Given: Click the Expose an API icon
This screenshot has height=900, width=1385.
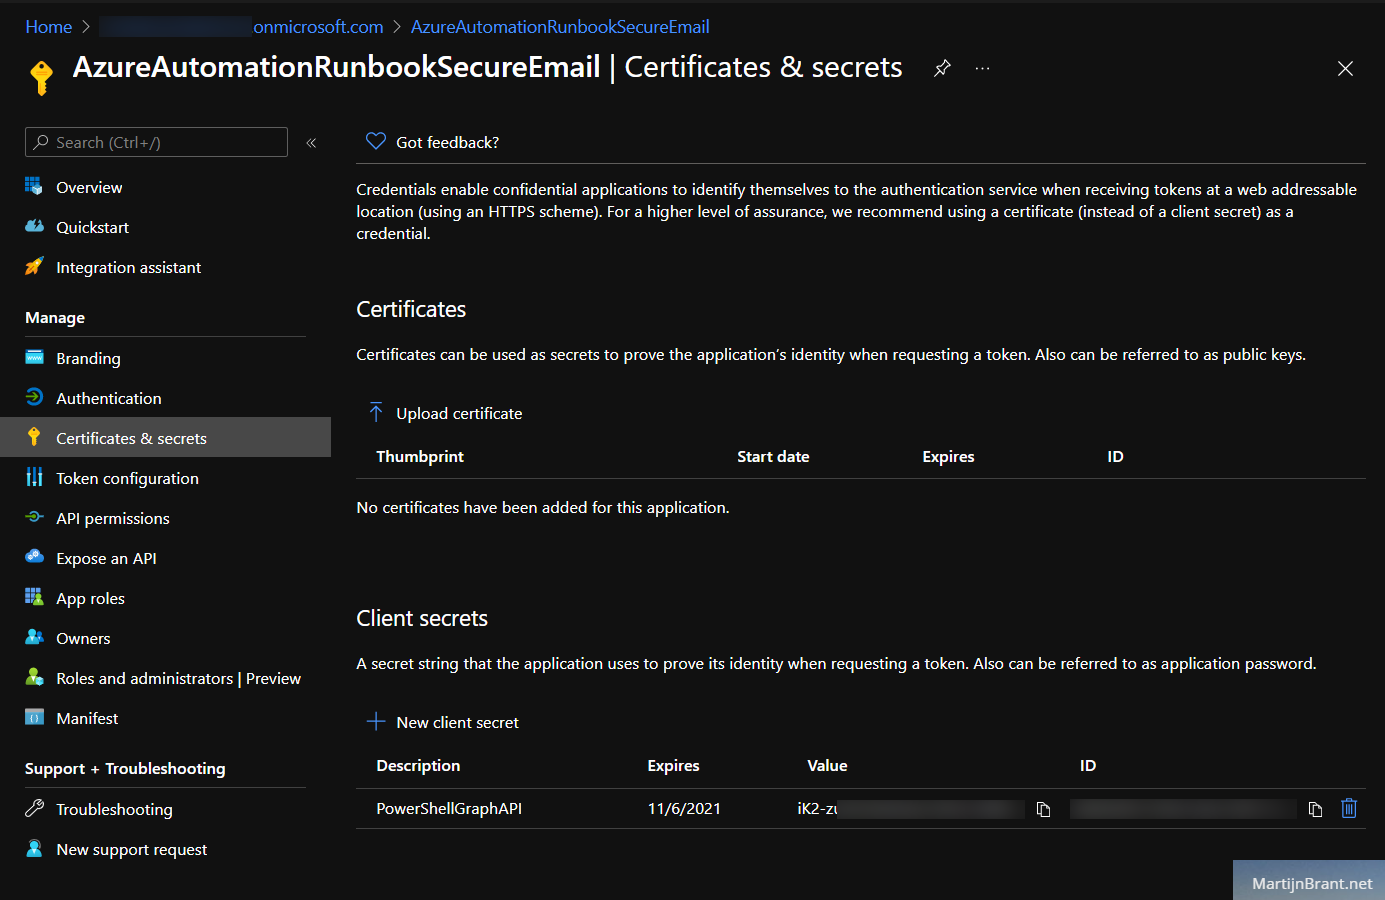Looking at the screenshot, I should (34, 557).
